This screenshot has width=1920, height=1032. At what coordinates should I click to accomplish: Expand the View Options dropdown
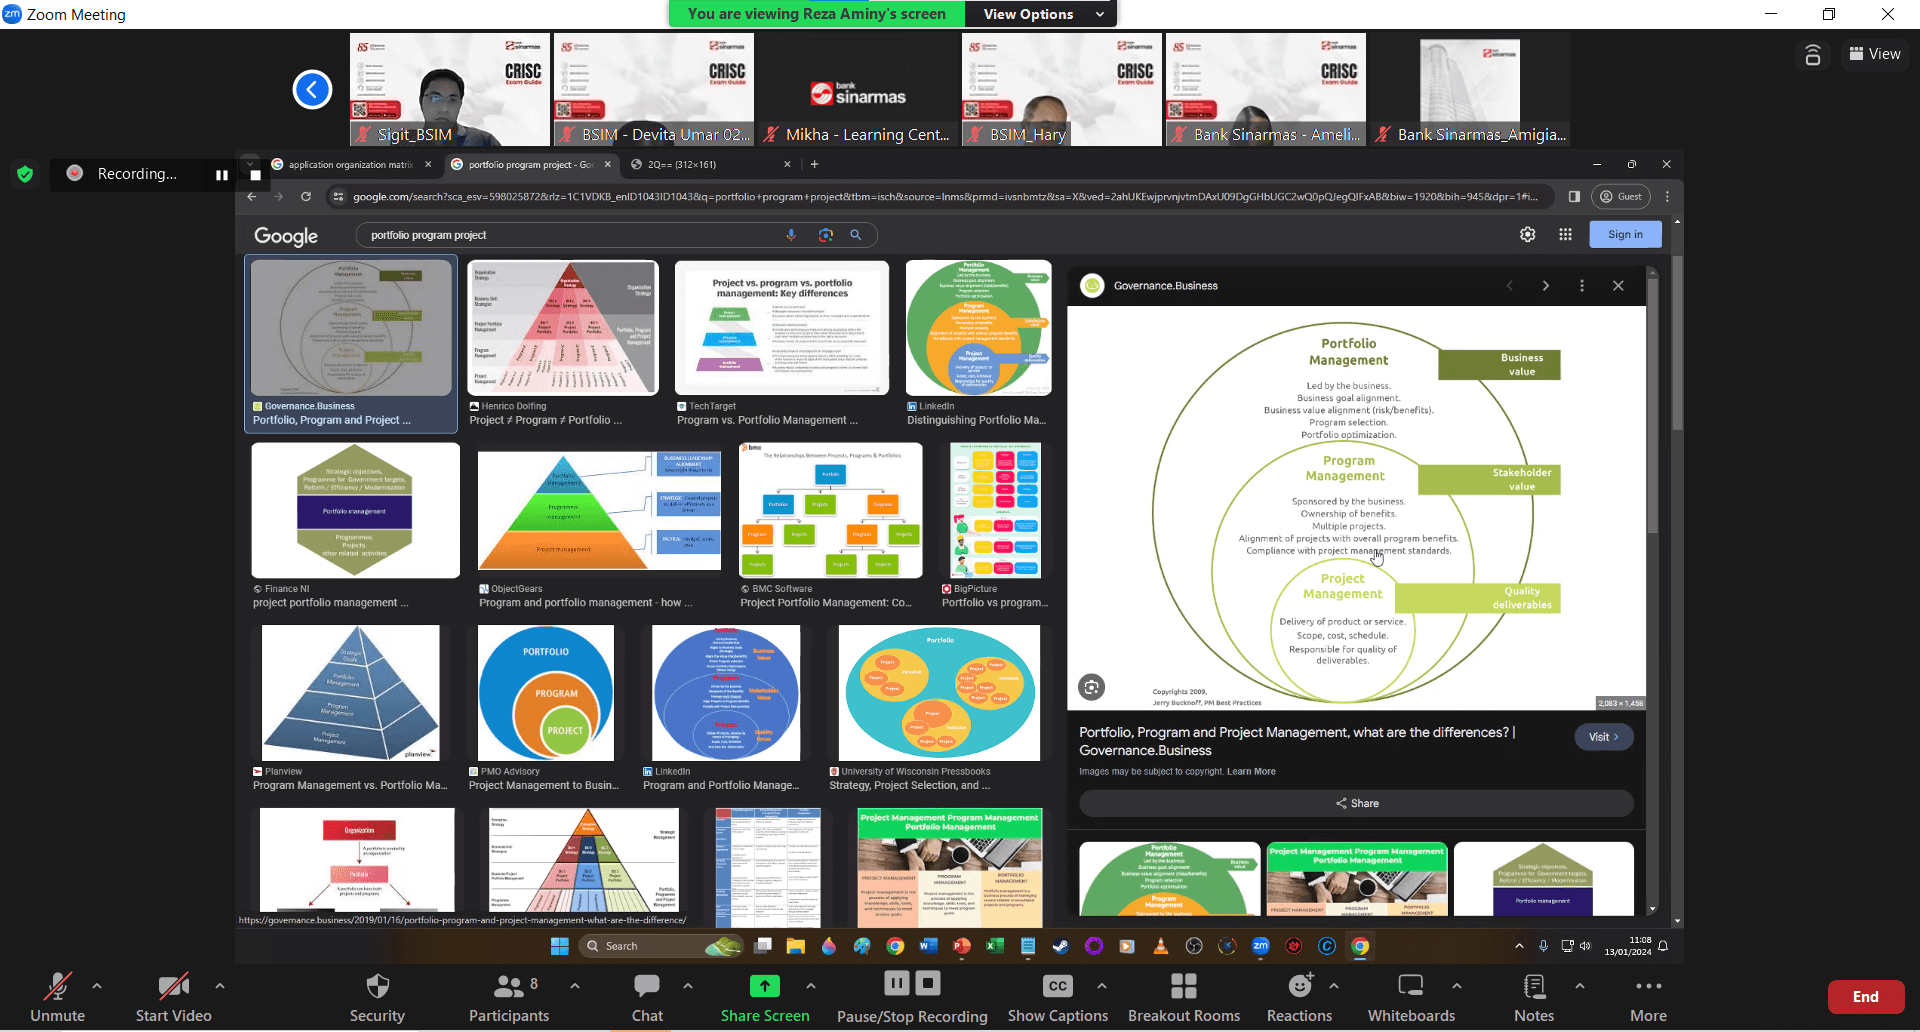coord(1041,14)
